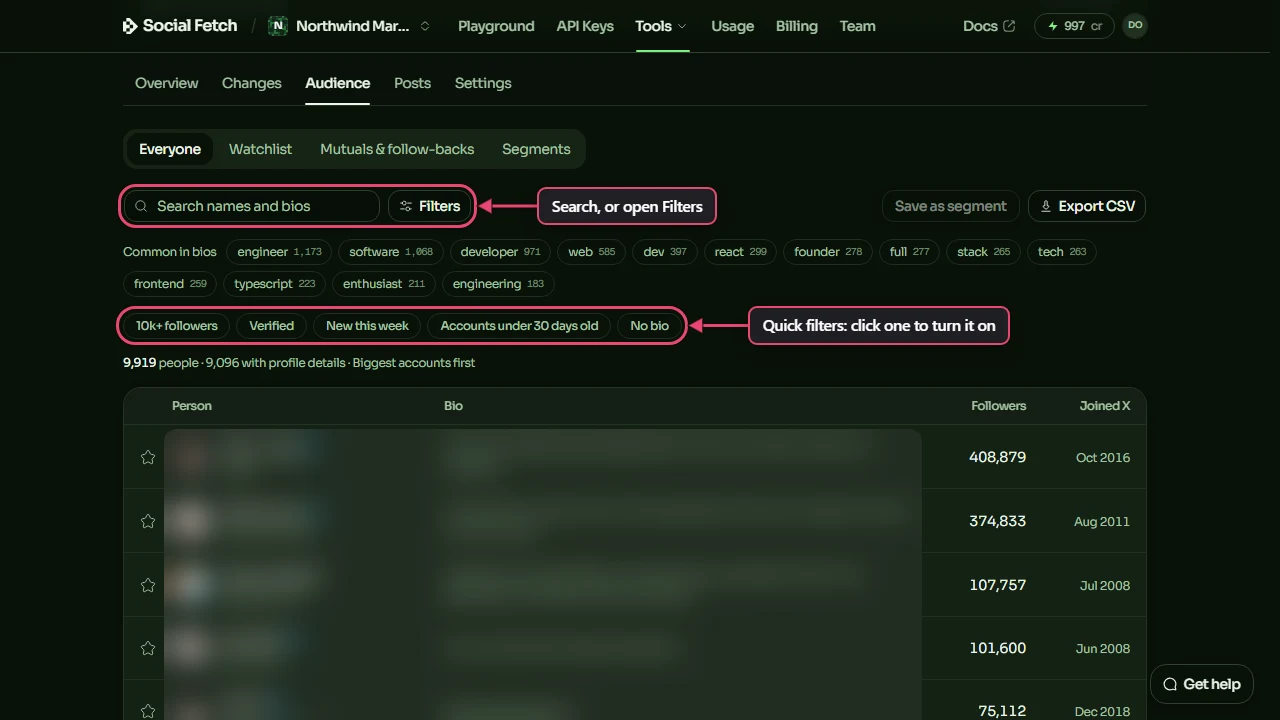Image resolution: width=1280 pixels, height=720 pixels.
Task: Filter by the react bio keyword
Action: [x=741, y=252]
